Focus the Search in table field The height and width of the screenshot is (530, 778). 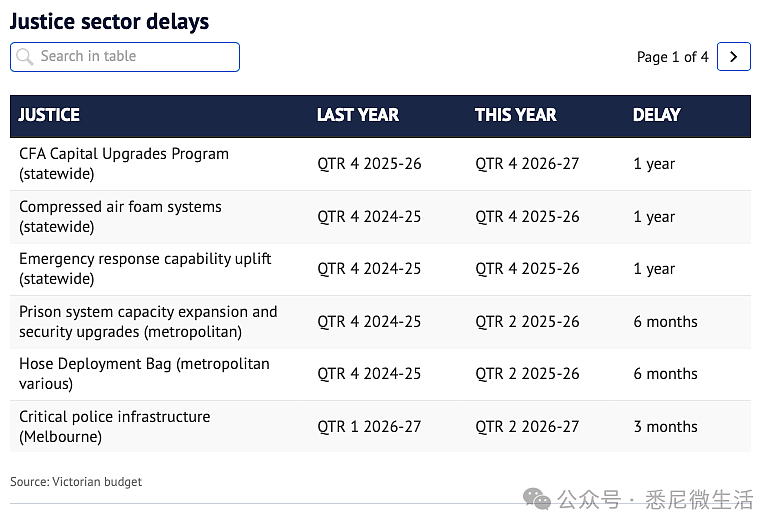click(x=125, y=57)
